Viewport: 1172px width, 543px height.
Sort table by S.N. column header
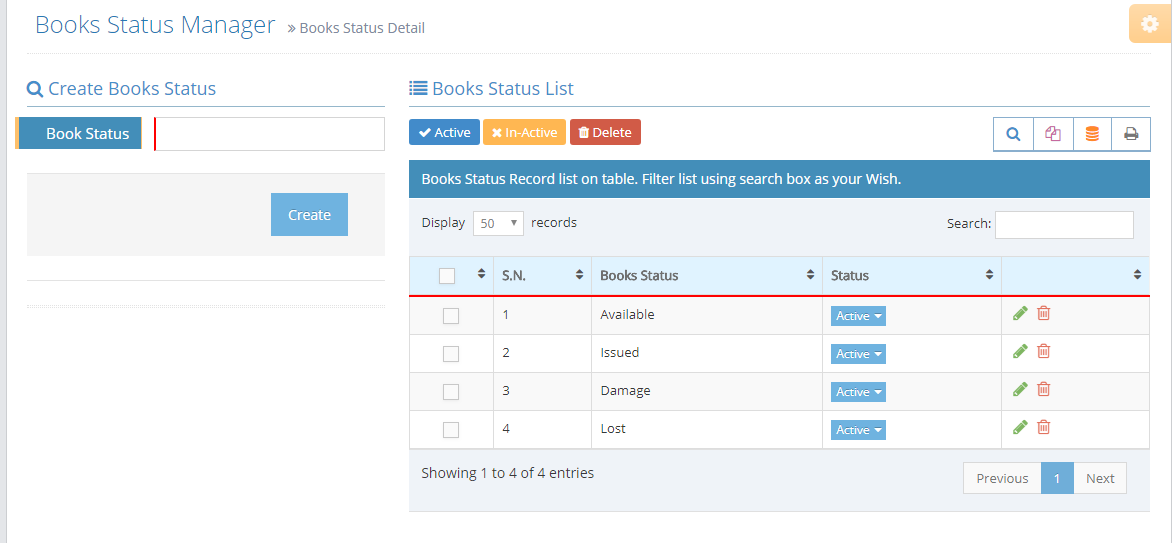pyautogui.click(x=541, y=275)
